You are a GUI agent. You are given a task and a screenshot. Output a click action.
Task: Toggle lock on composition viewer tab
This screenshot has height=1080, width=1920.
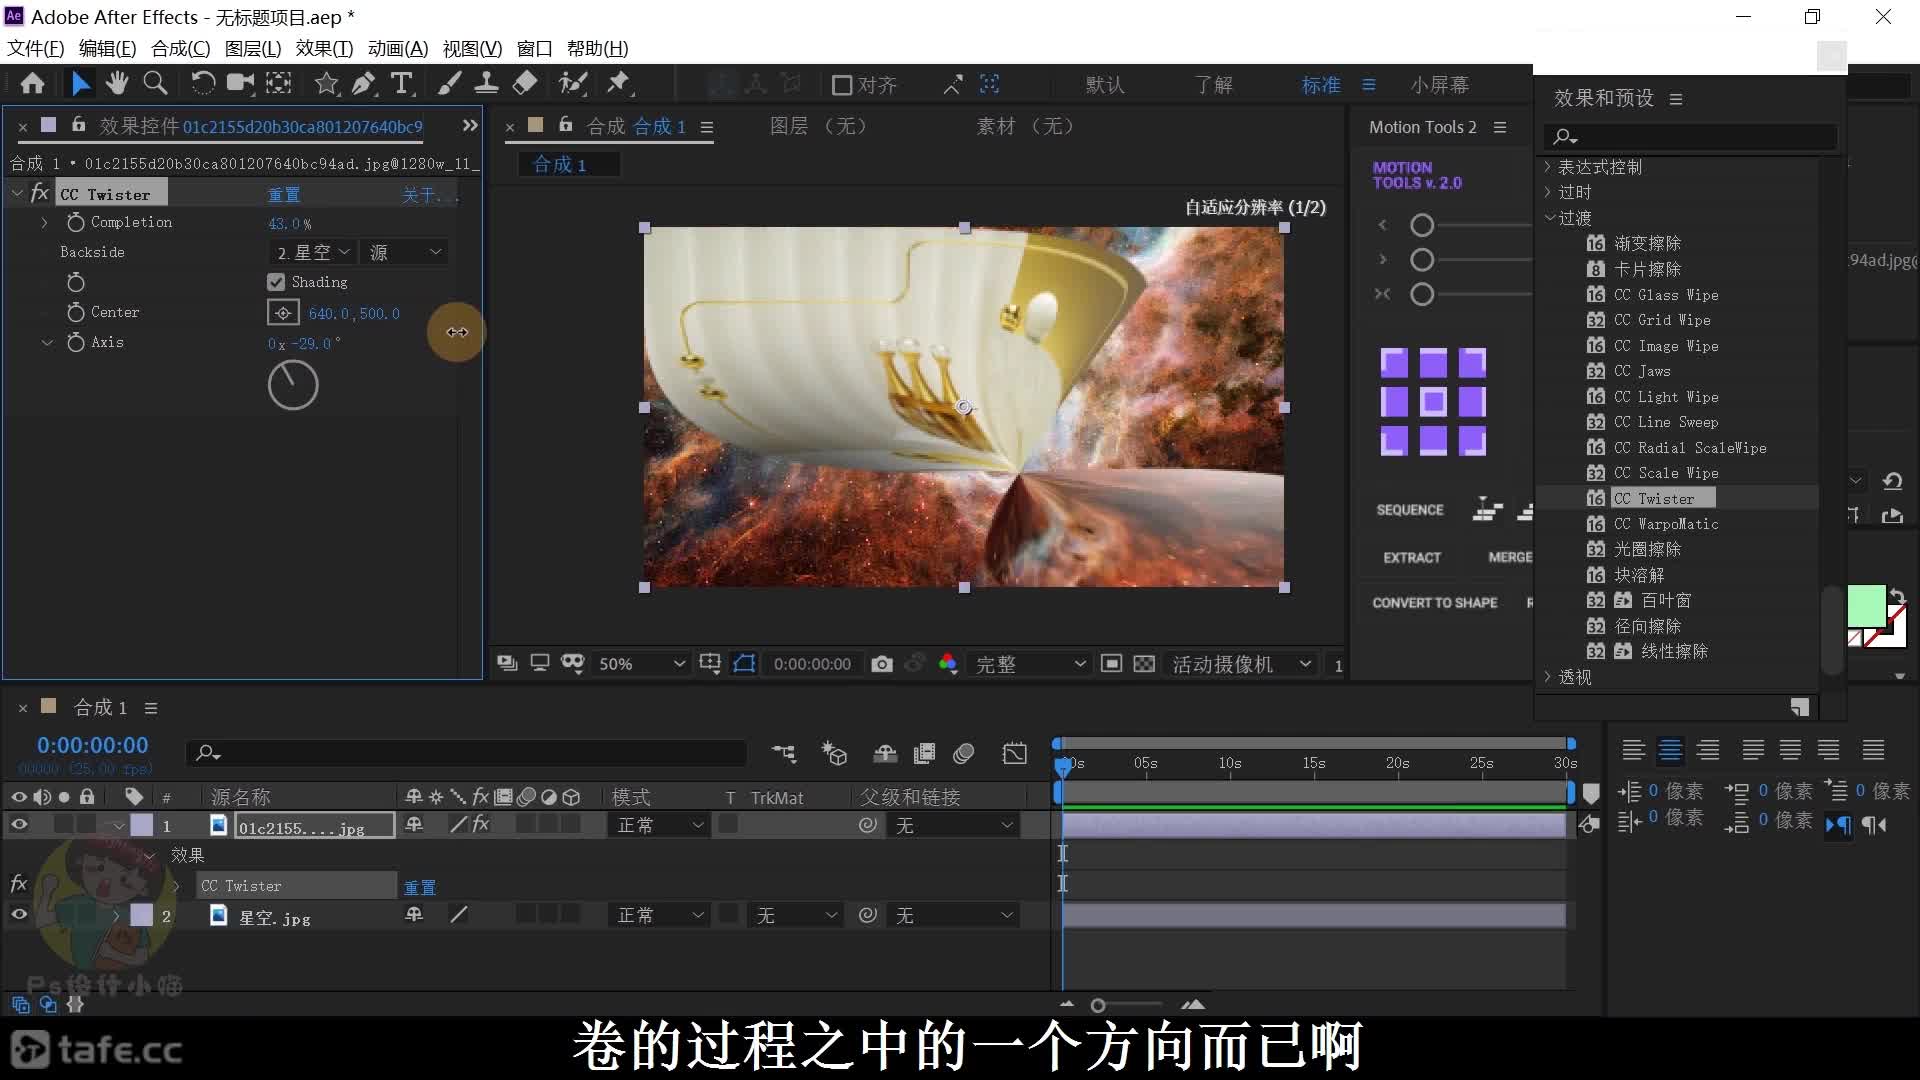[x=566, y=125]
